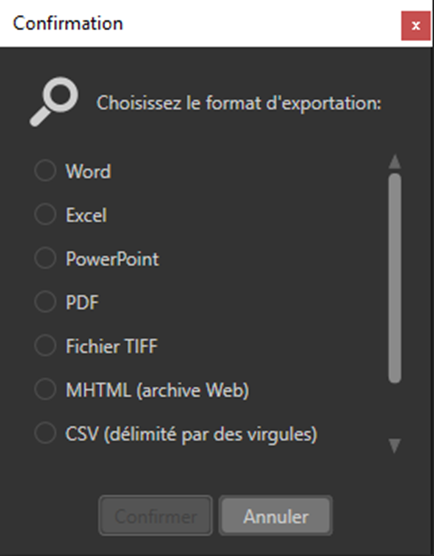Click the vertical scrollbar thumb of the format list

pyautogui.click(x=395, y=278)
